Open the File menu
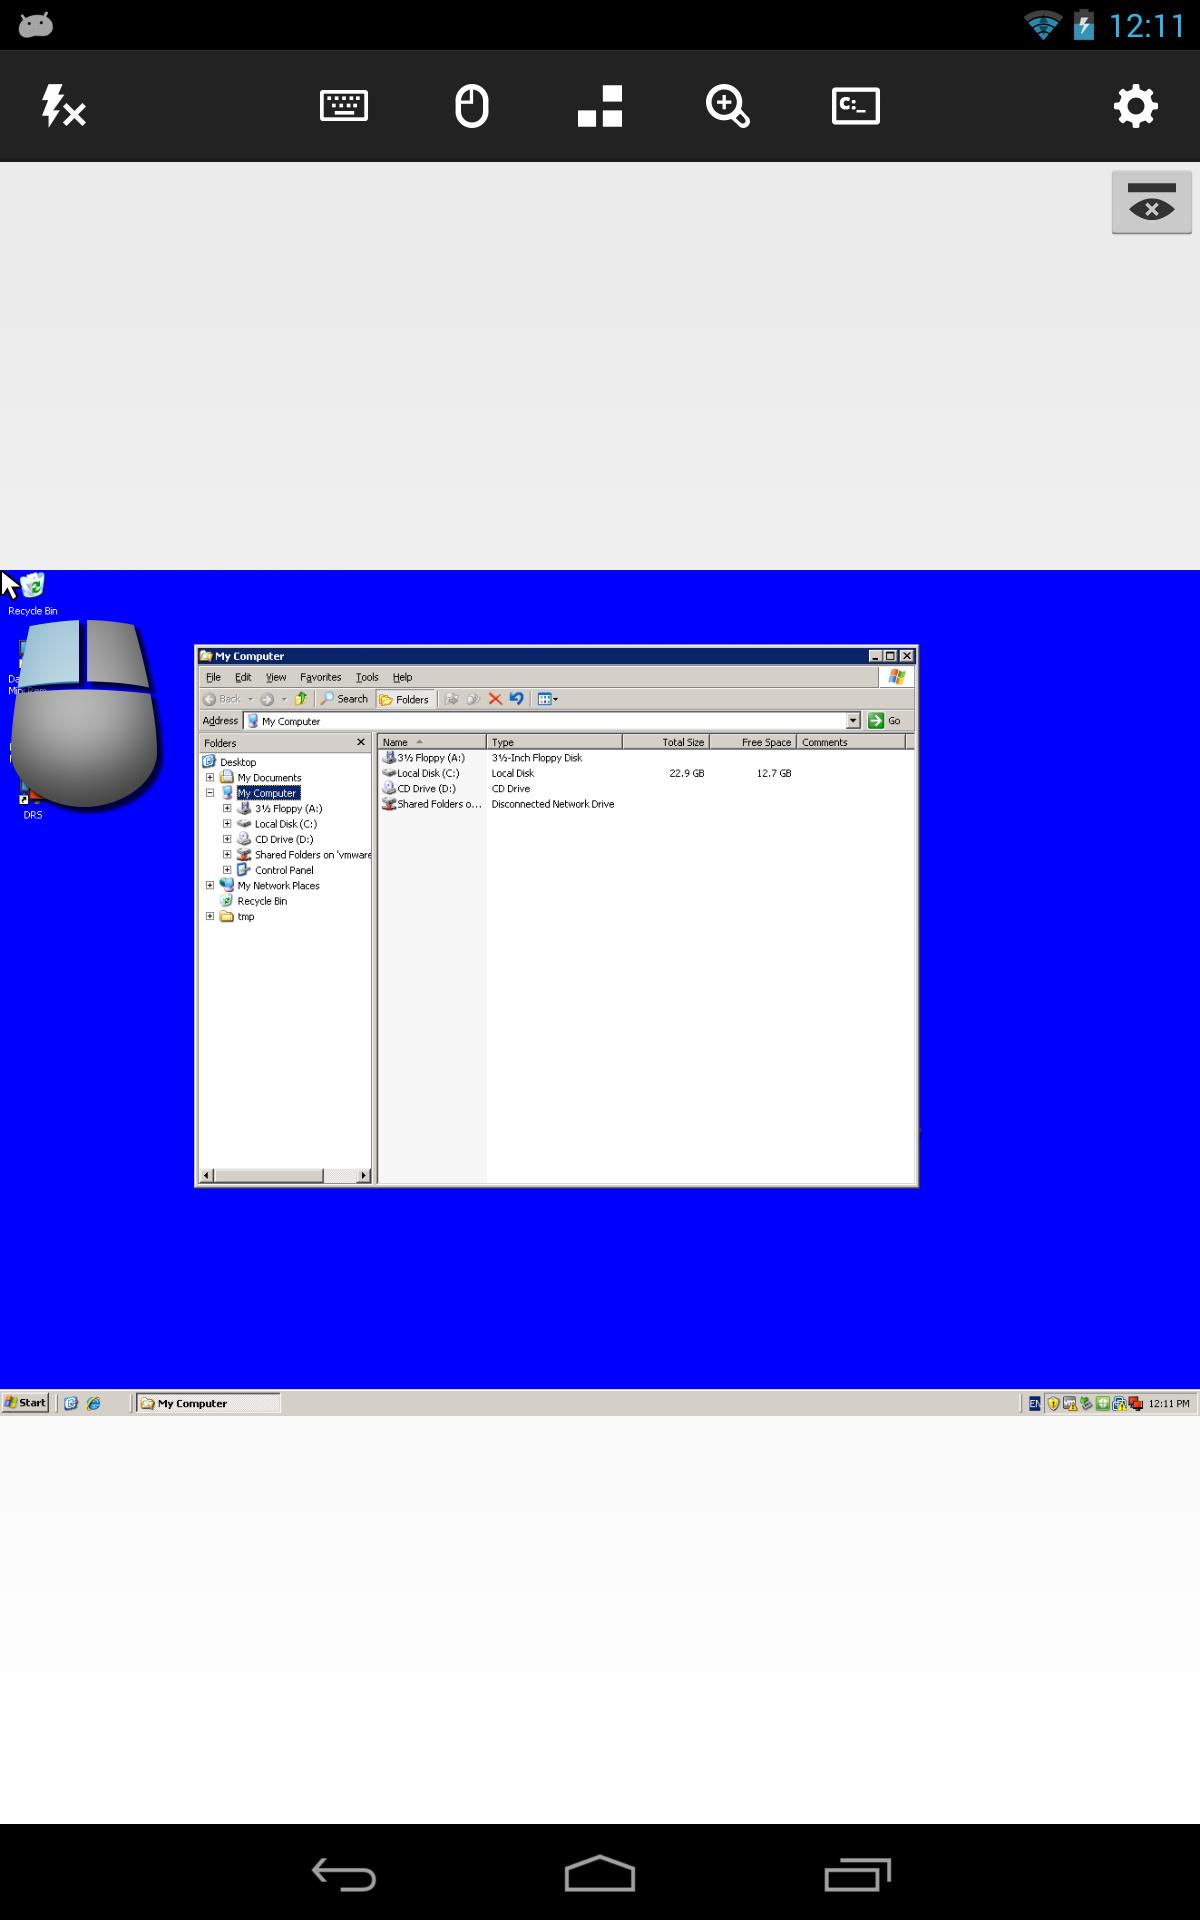 tap(213, 677)
